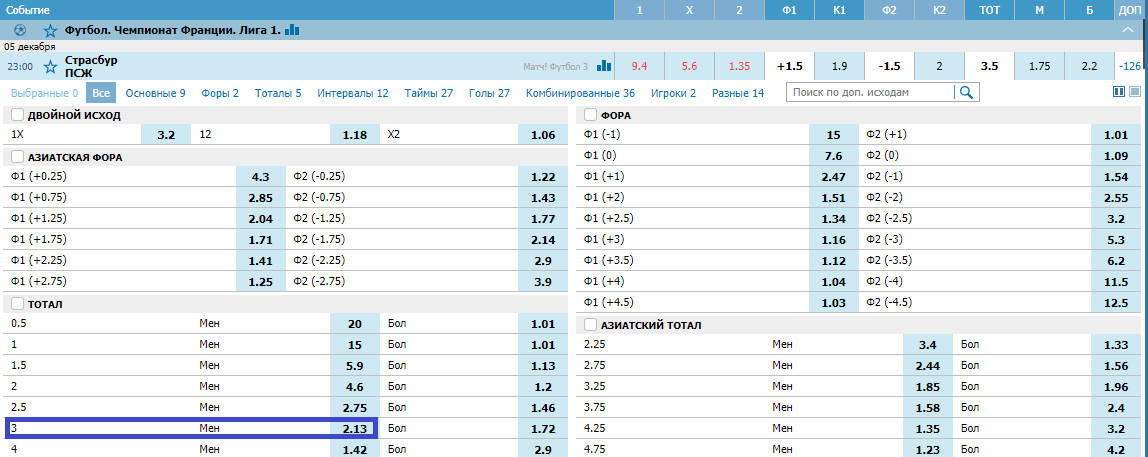Select Asian total 2.25 under odds 3.4

928,344
